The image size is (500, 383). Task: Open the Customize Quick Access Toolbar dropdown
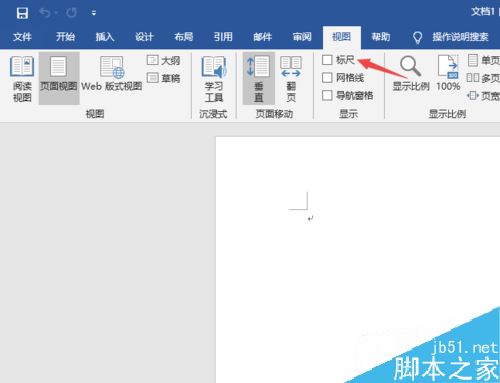point(94,13)
